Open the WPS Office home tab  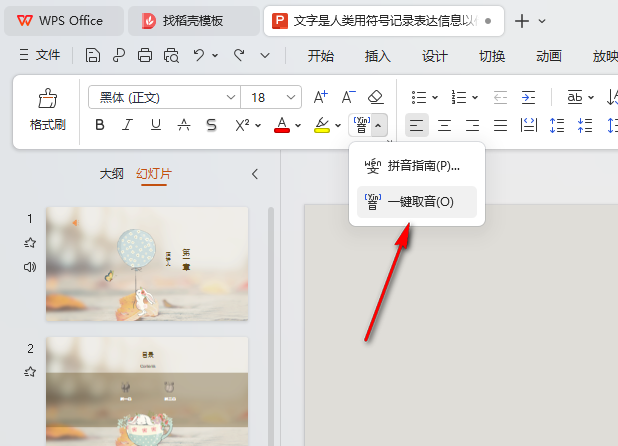pyautogui.click(x=64, y=21)
